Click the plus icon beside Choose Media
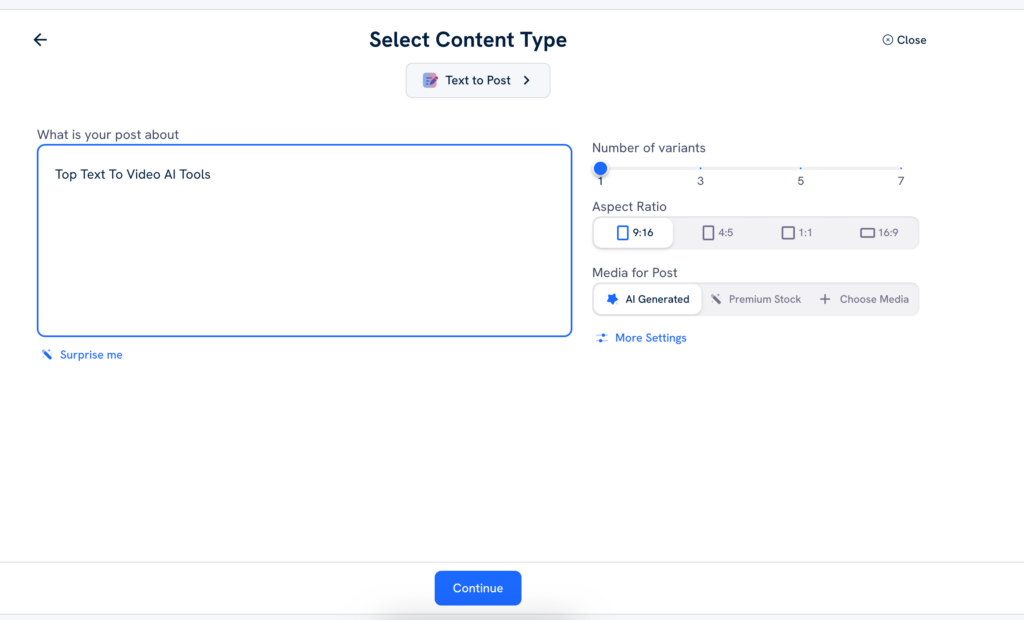Image resolution: width=1024 pixels, height=620 pixels. coord(825,299)
